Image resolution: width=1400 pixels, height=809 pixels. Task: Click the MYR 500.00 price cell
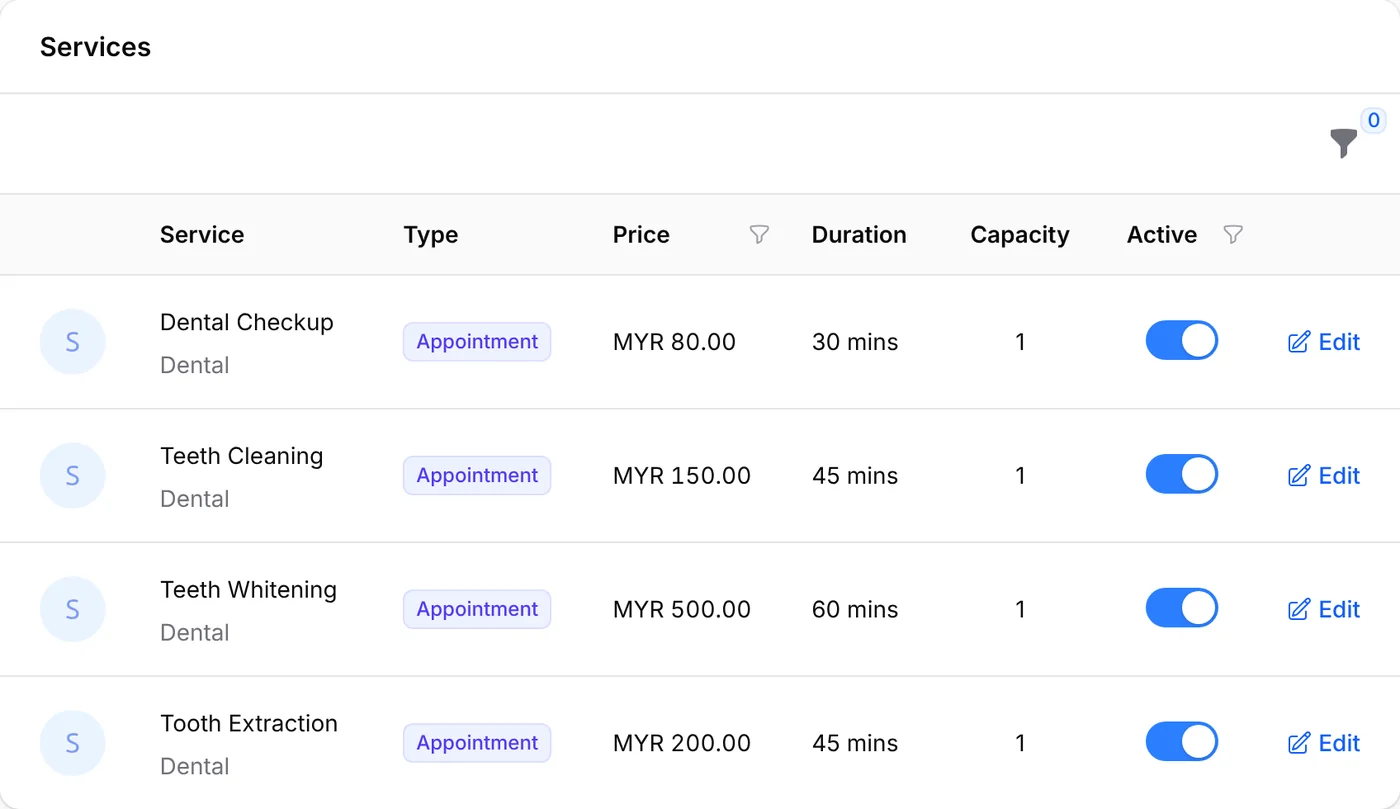point(682,610)
